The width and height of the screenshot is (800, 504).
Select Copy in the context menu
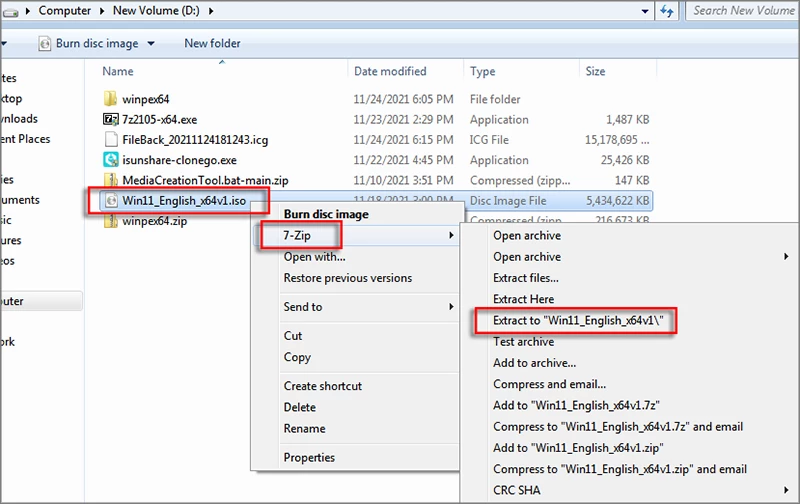297,357
